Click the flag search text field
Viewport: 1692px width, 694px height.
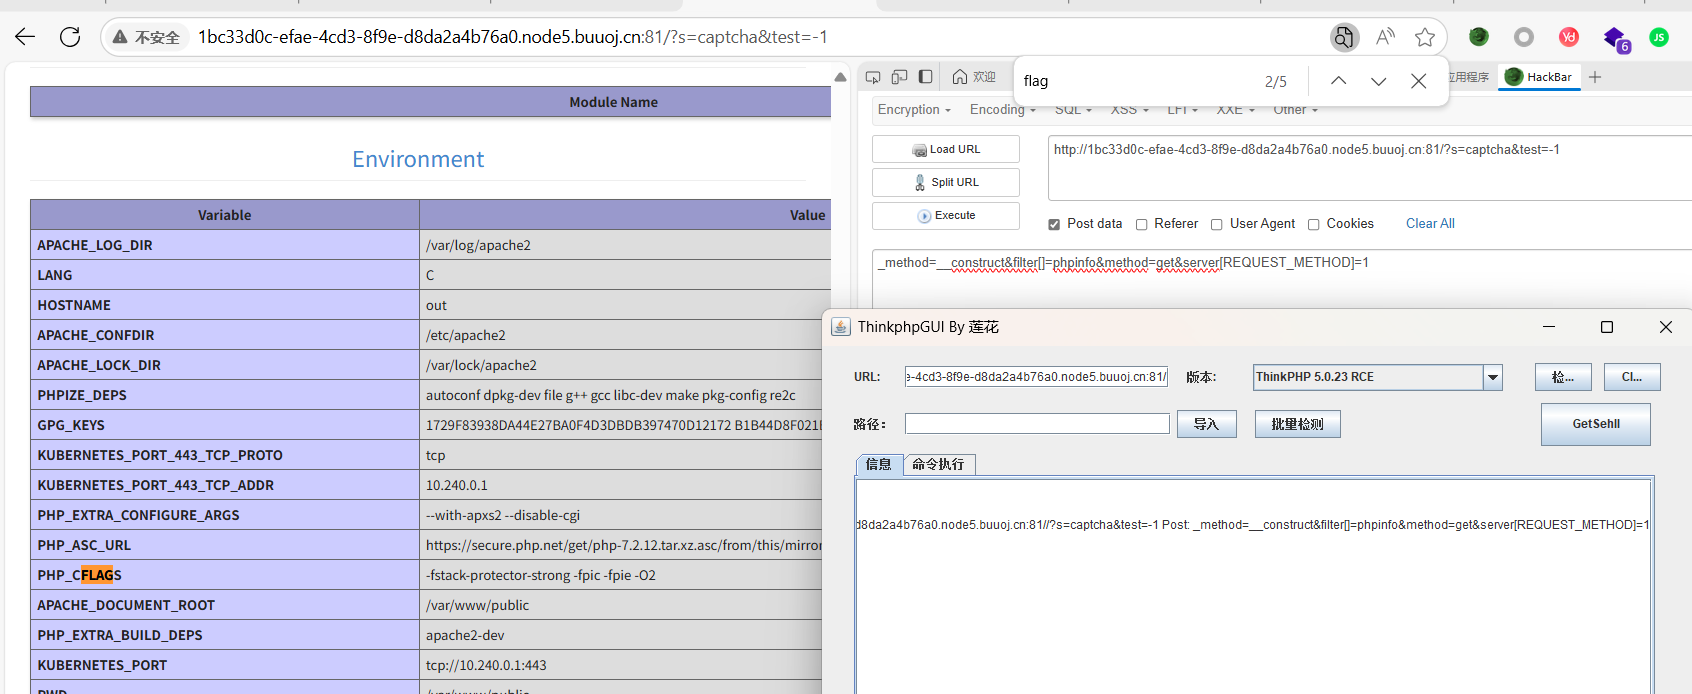(x=1135, y=81)
